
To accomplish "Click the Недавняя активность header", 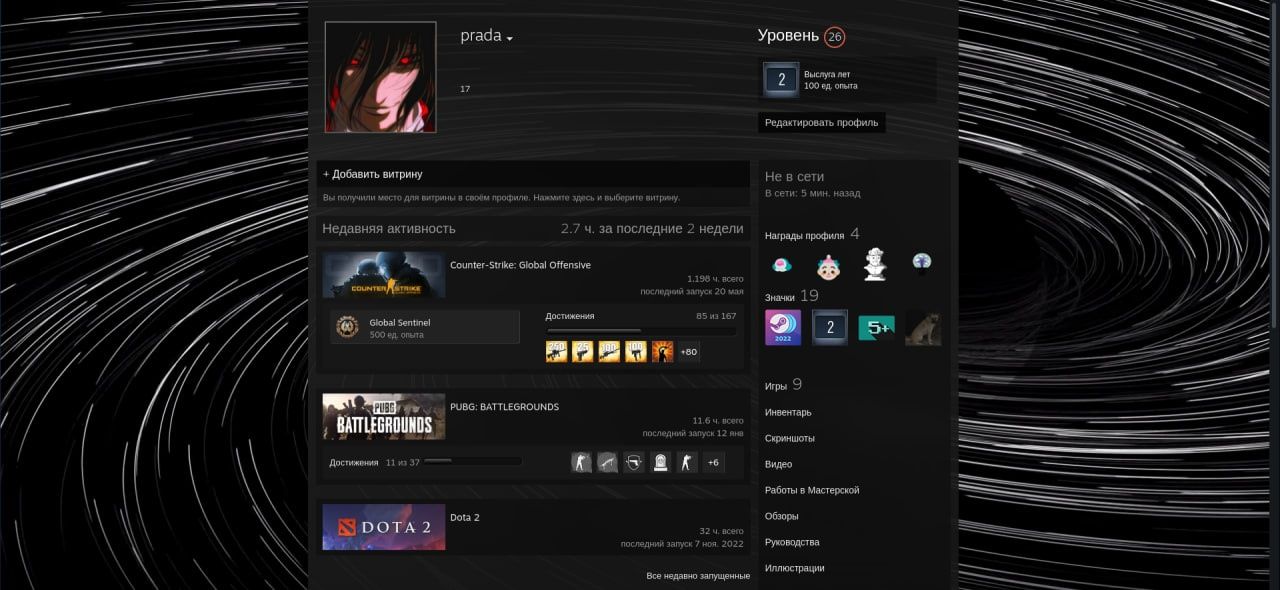I will [x=389, y=229].
